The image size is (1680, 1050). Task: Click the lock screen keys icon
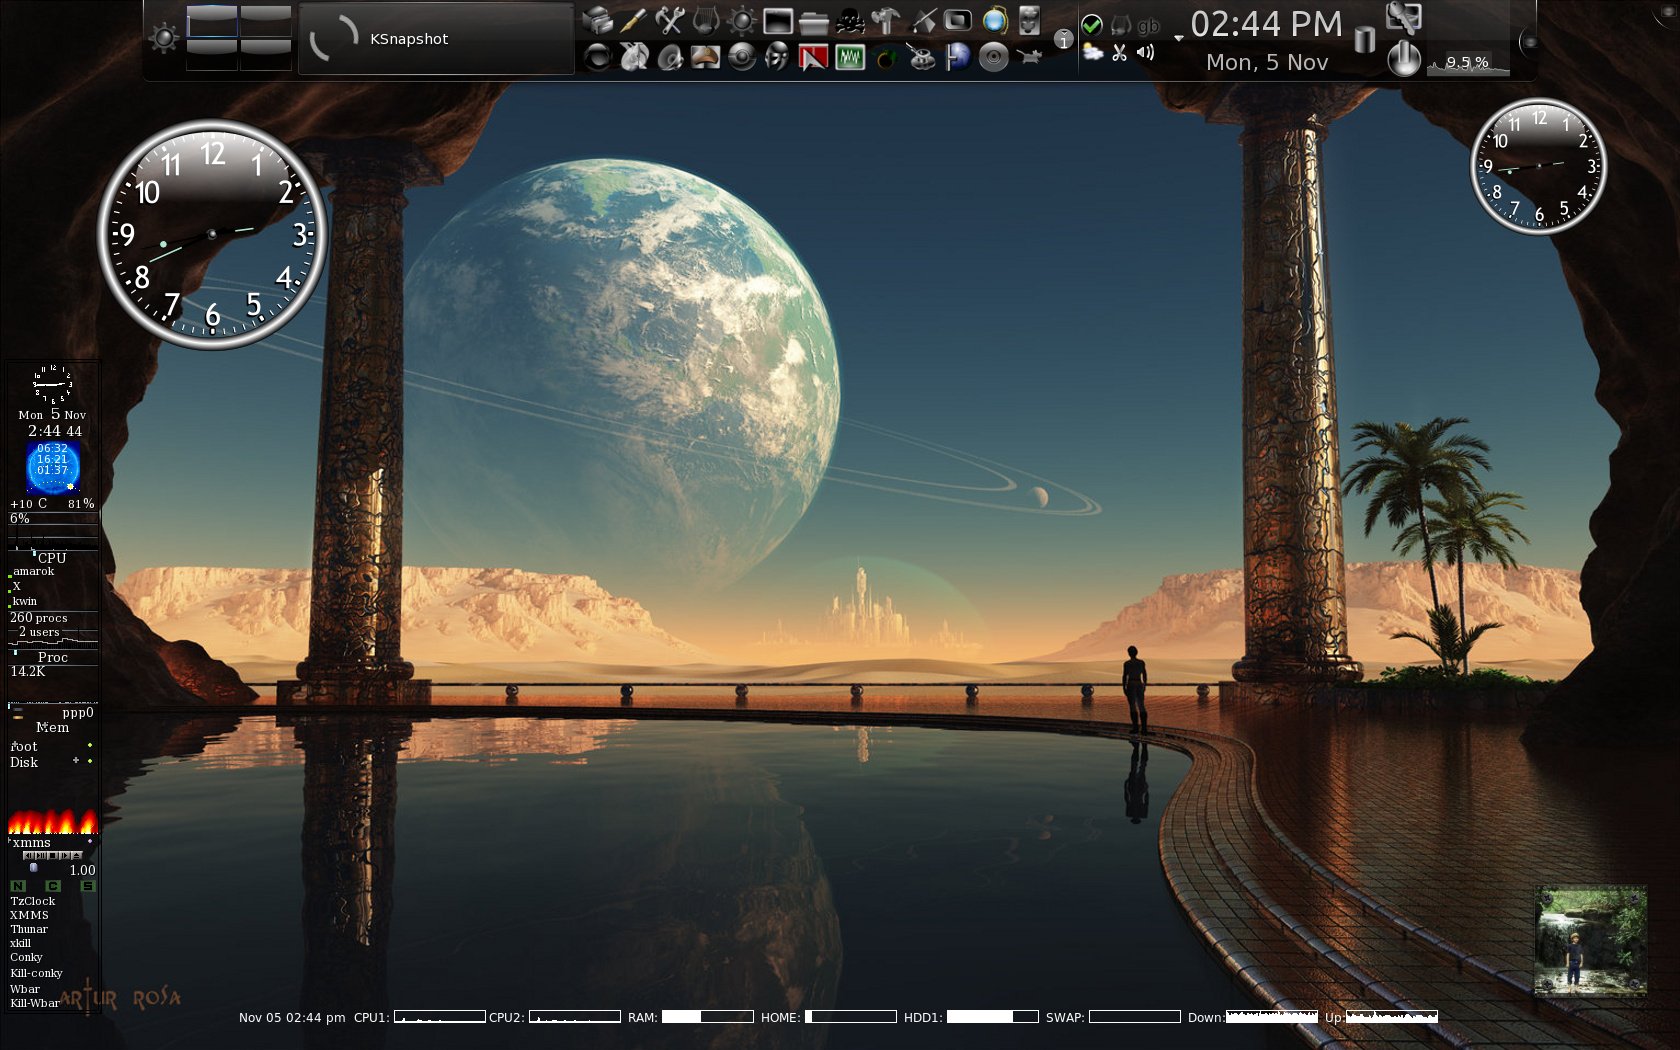(x=1403, y=17)
